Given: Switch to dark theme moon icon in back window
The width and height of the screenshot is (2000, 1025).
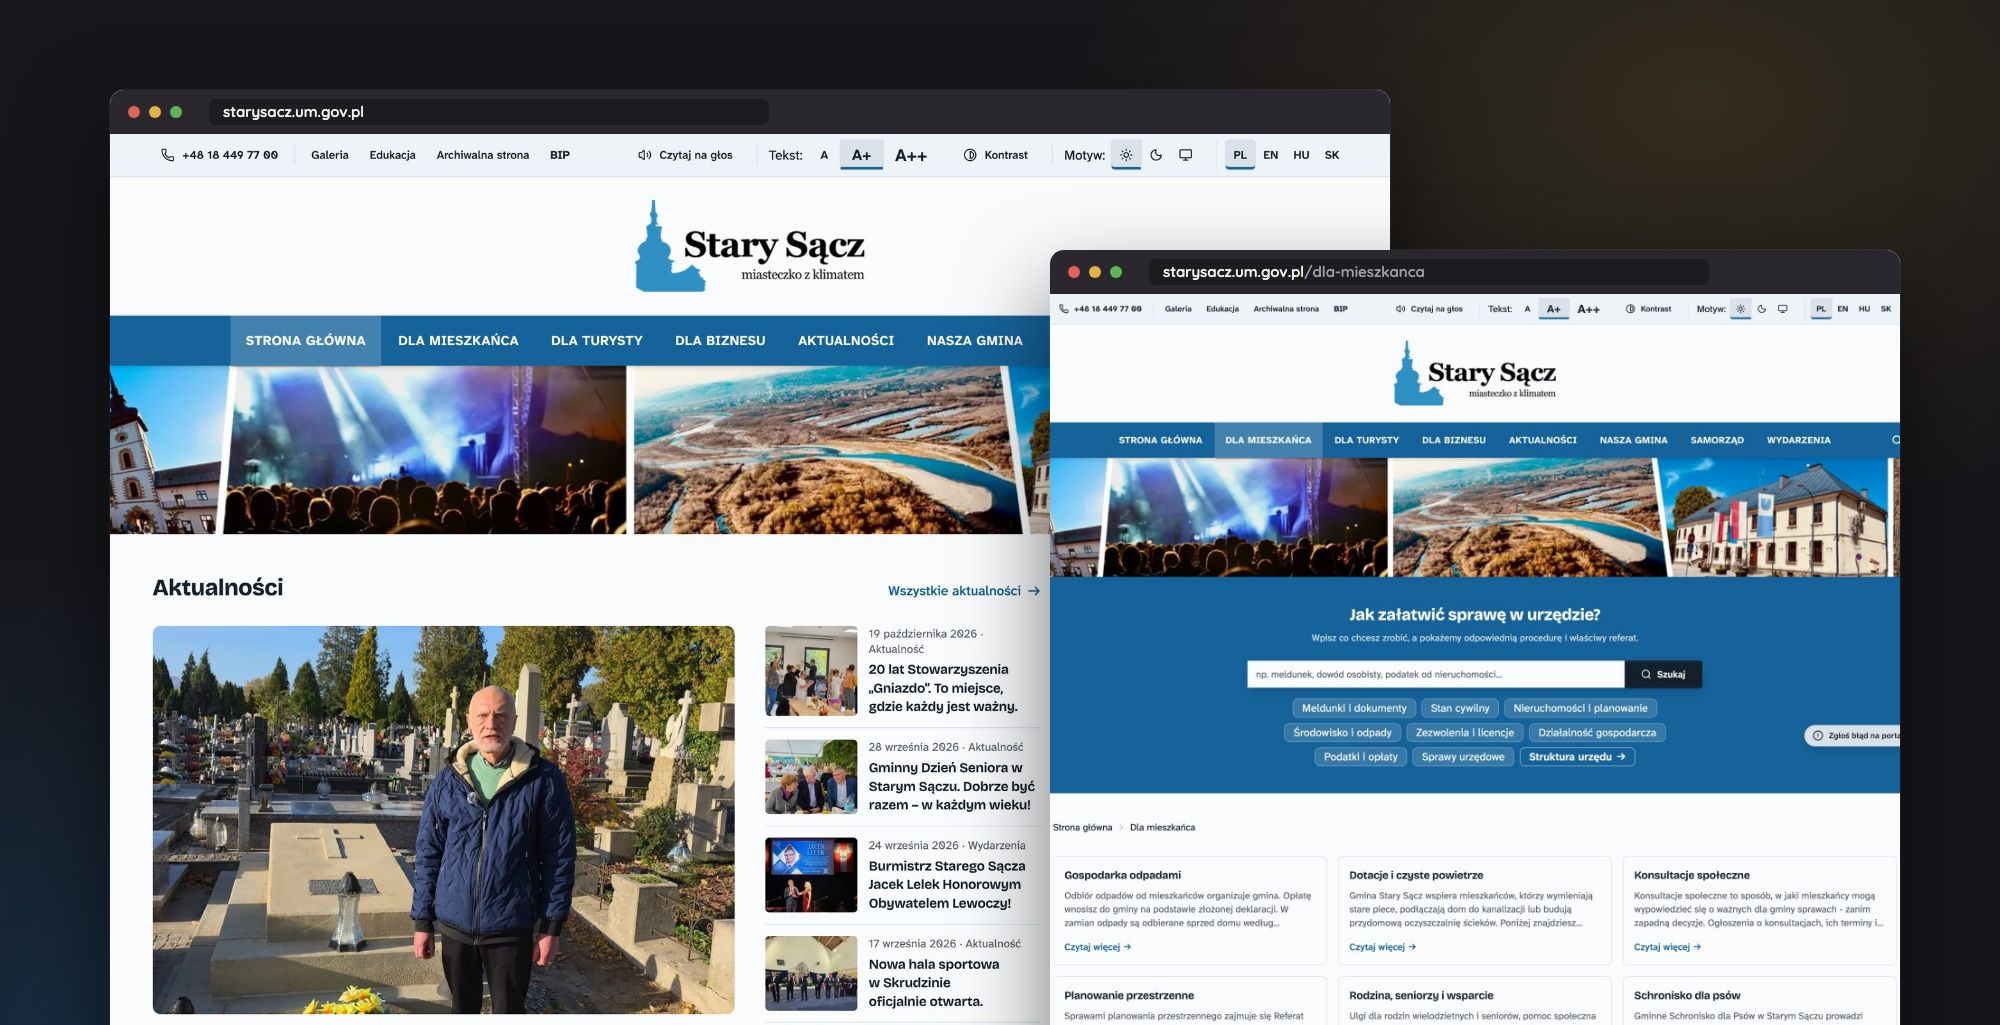Looking at the screenshot, I should click(1156, 155).
